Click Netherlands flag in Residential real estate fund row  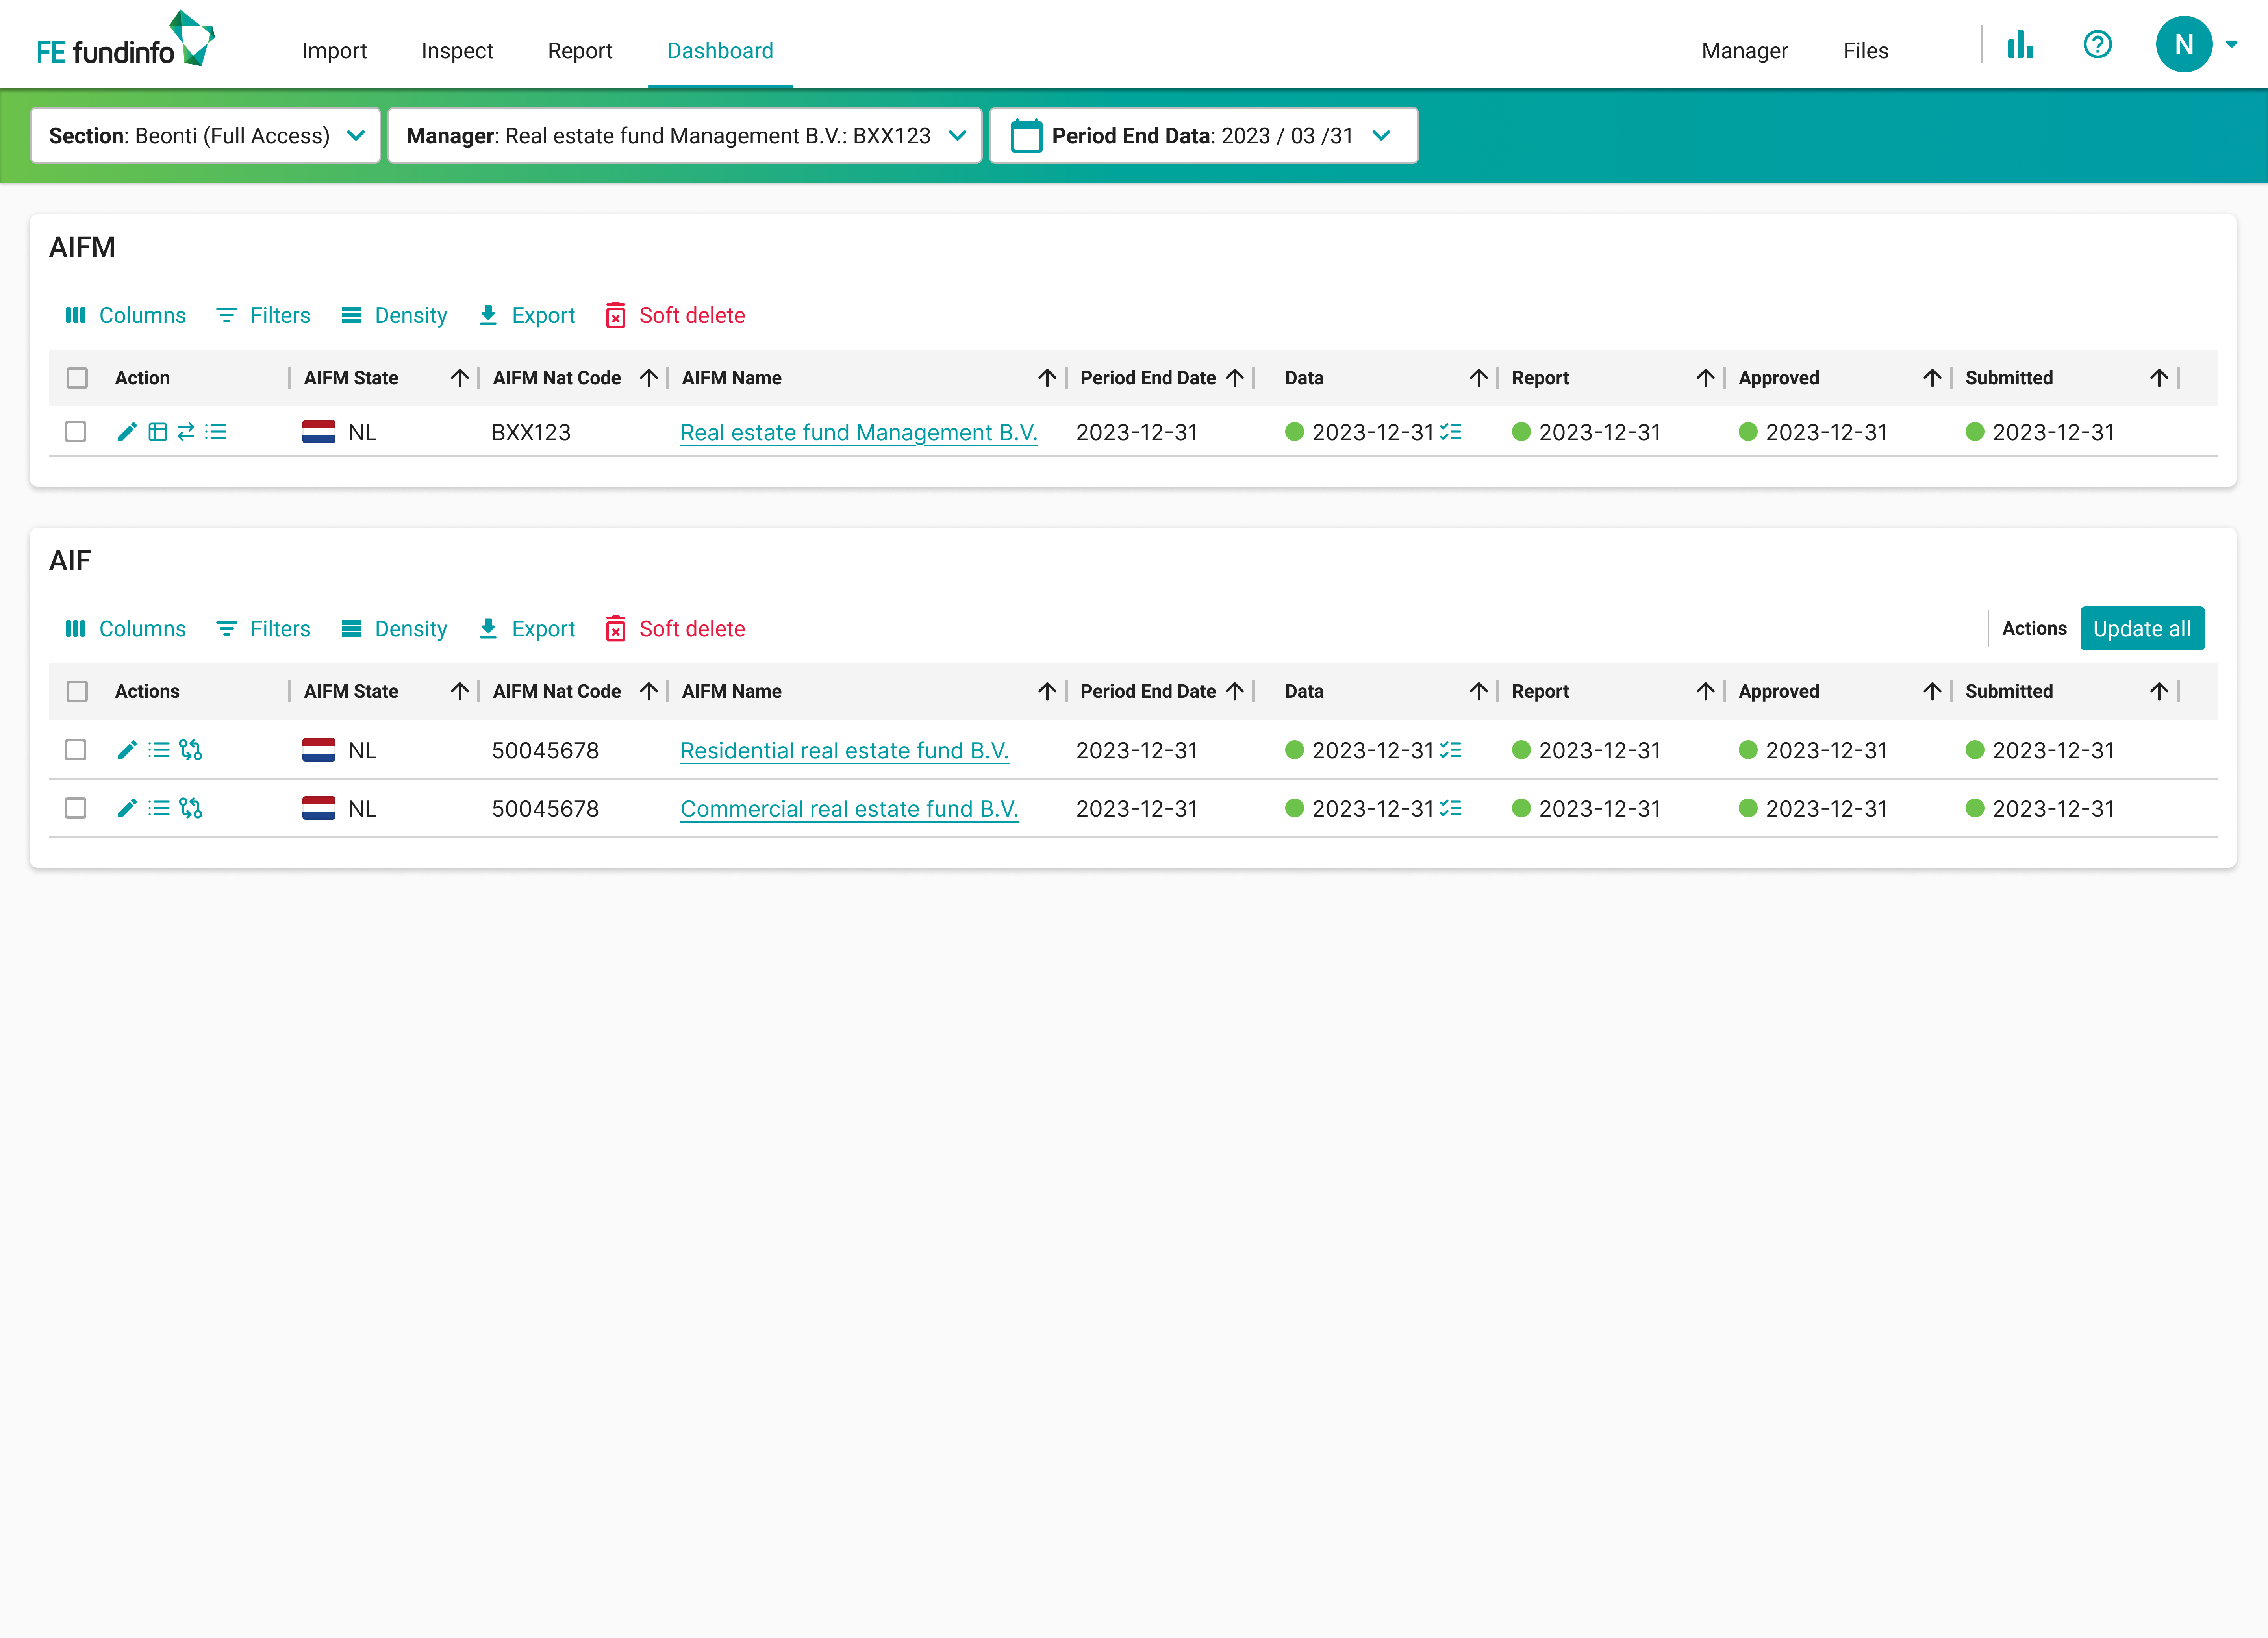pos(318,750)
